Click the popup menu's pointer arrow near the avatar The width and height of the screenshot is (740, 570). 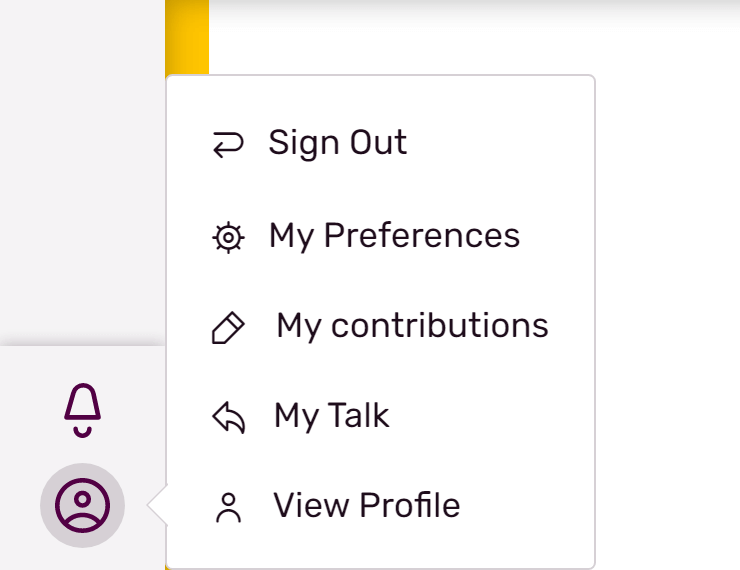click(157, 506)
